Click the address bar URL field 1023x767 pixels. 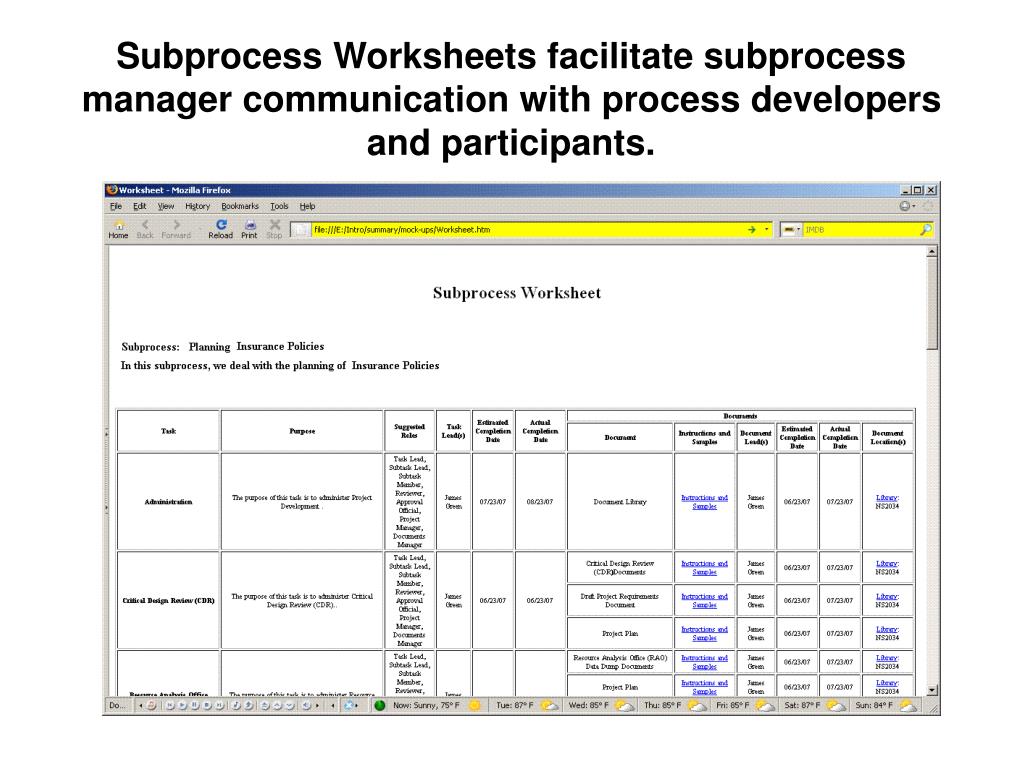click(528, 230)
